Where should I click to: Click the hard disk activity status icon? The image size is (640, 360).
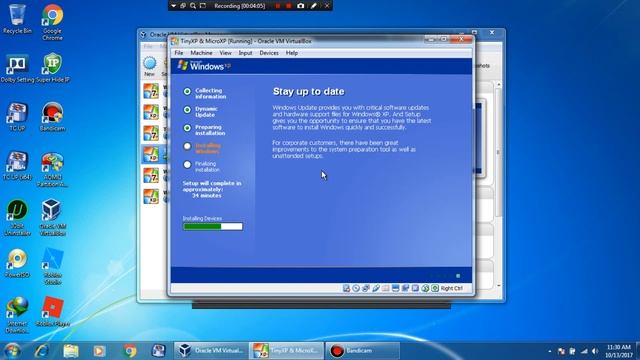pyautogui.click(x=346, y=288)
